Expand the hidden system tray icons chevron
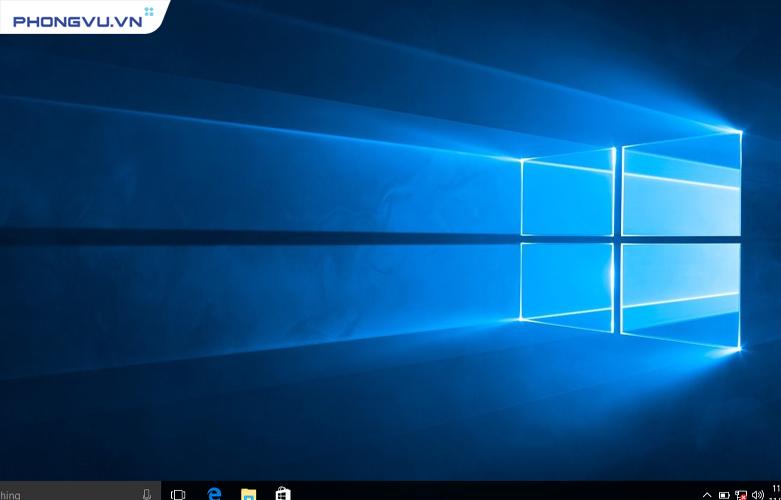This screenshot has height=500, width=781. [x=707, y=495]
